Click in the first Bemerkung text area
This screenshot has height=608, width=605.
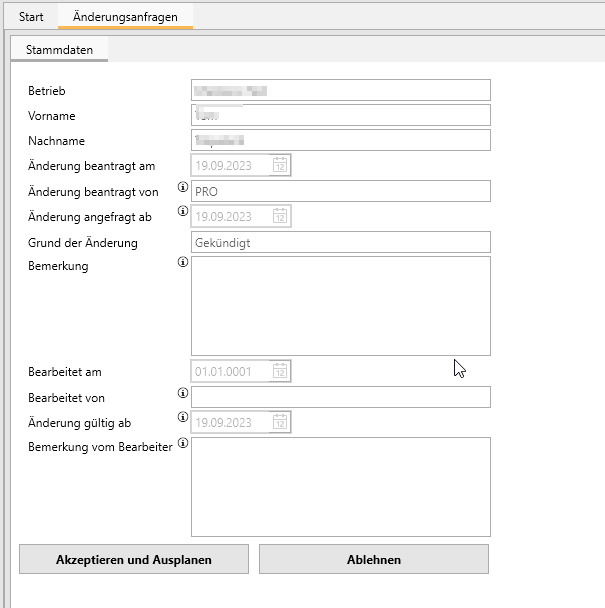pos(341,306)
